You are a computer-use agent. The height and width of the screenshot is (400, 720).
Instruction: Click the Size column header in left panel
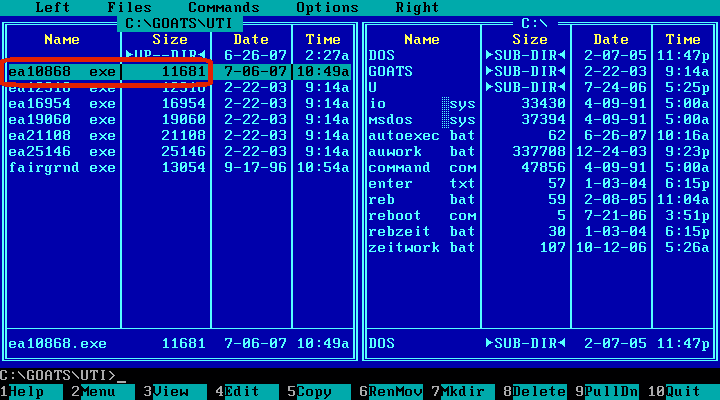(170, 39)
